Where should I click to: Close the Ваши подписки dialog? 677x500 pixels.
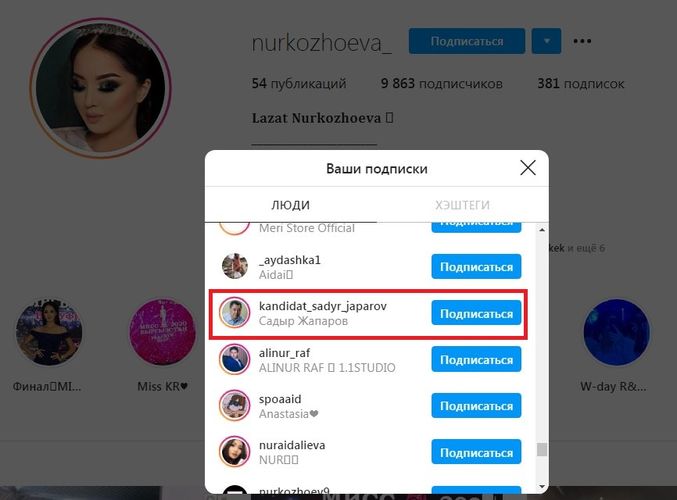point(528,168)
